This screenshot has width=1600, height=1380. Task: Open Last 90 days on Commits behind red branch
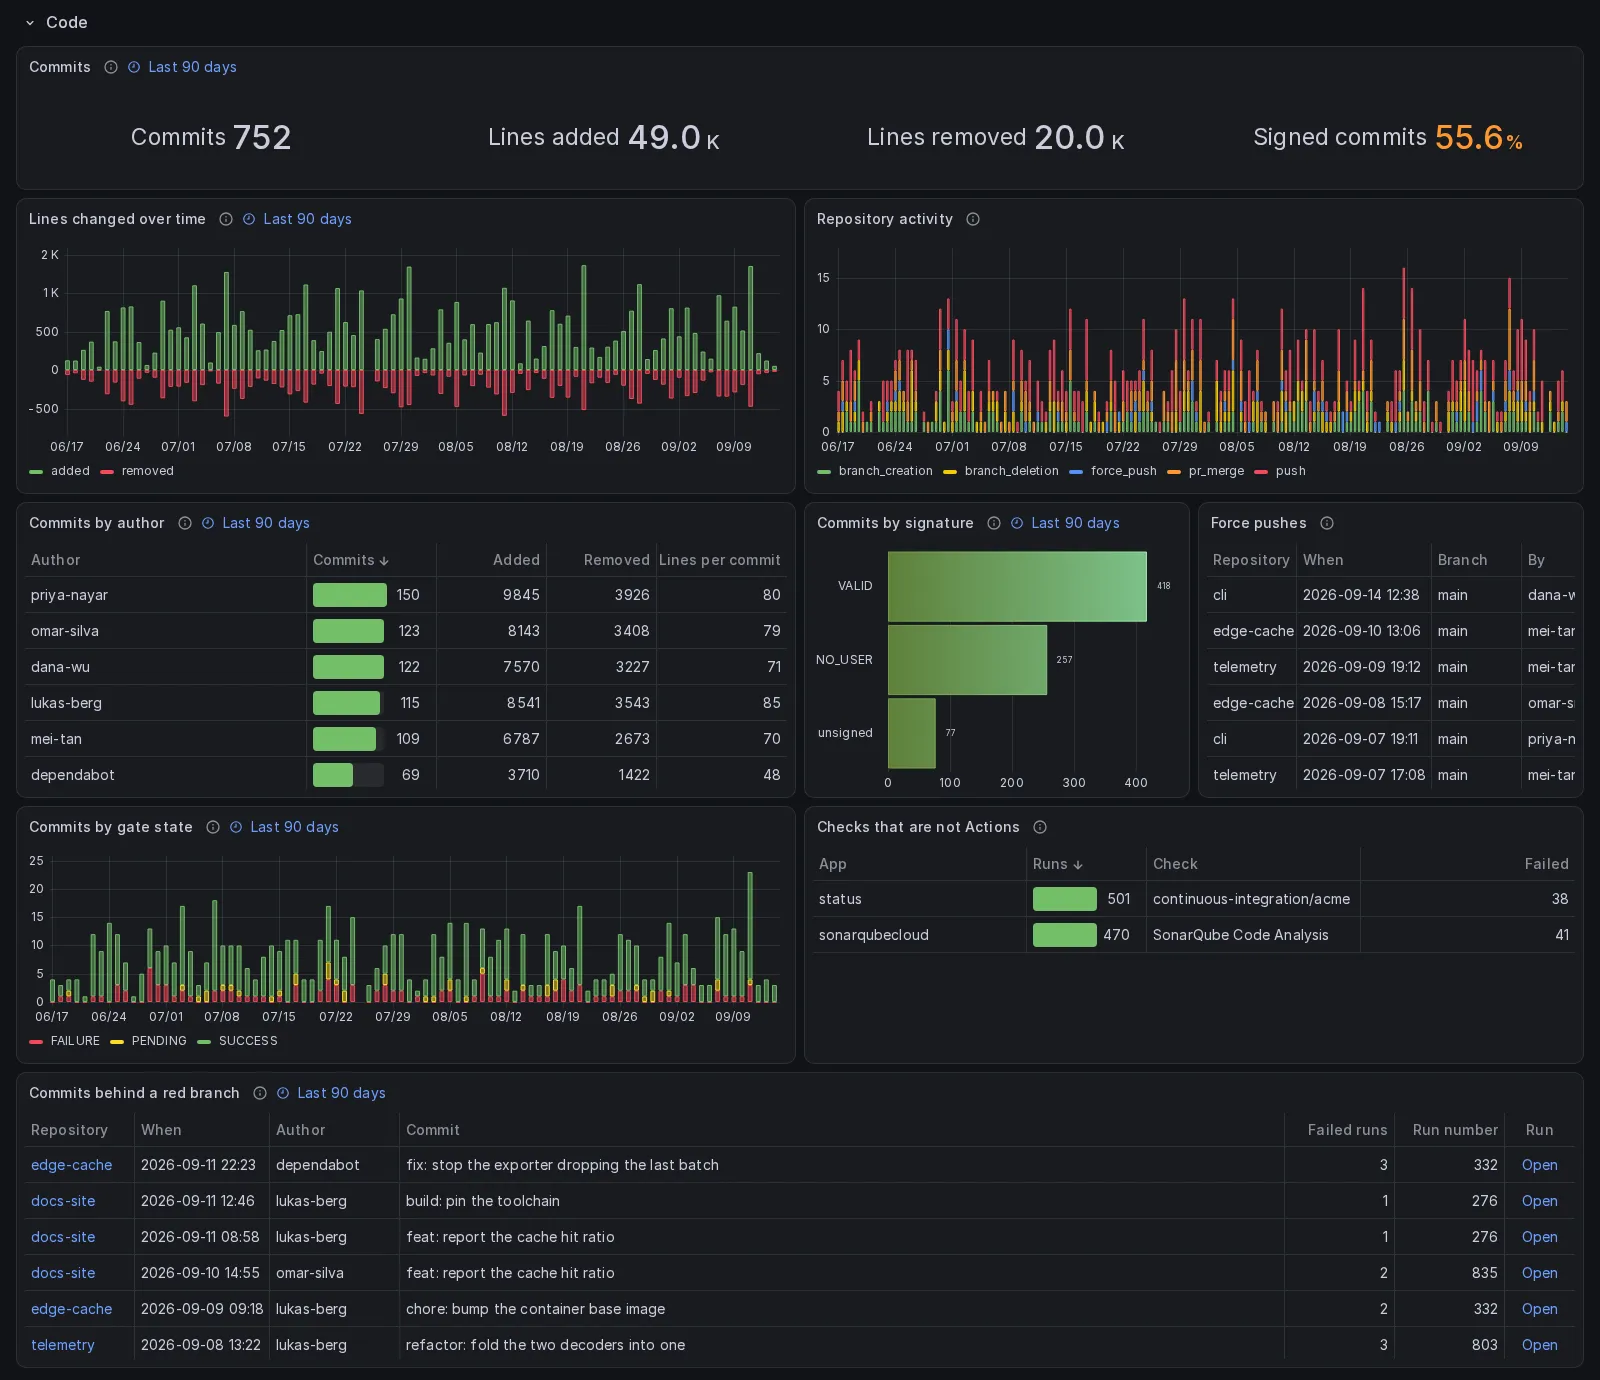[341, 1093]
